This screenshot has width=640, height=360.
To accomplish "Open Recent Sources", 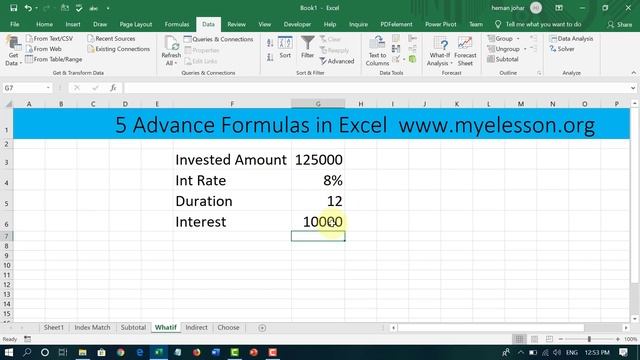I will (x=111, y=38).
